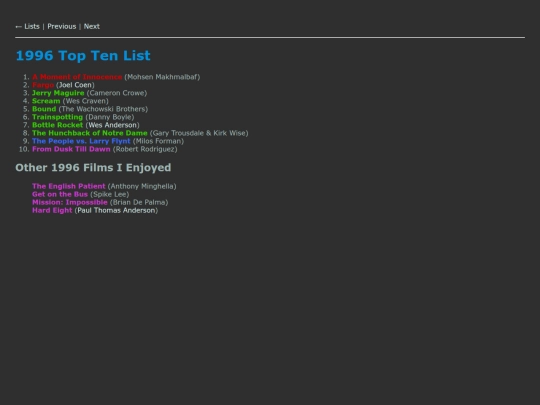The height and width of the screenshot is (405, 540).
Task: Open the Hard Eight film link
Action: pyautogui.click(x=52, y=210)
